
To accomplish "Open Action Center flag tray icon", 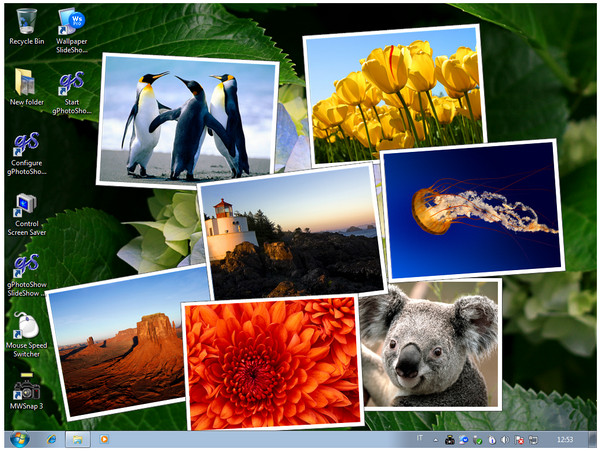I will tap(519, 440).
